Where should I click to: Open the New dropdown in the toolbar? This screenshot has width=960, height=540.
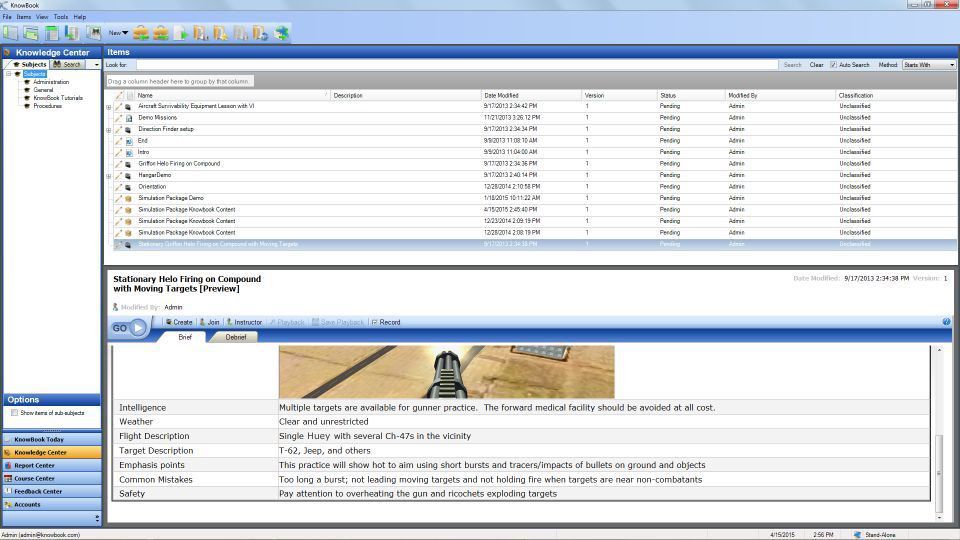coord(118,33)
